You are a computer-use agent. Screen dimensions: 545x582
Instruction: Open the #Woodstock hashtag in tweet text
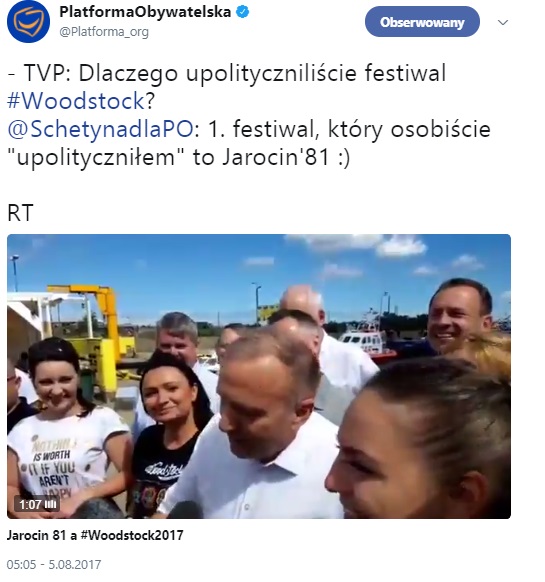coord(76,101)
